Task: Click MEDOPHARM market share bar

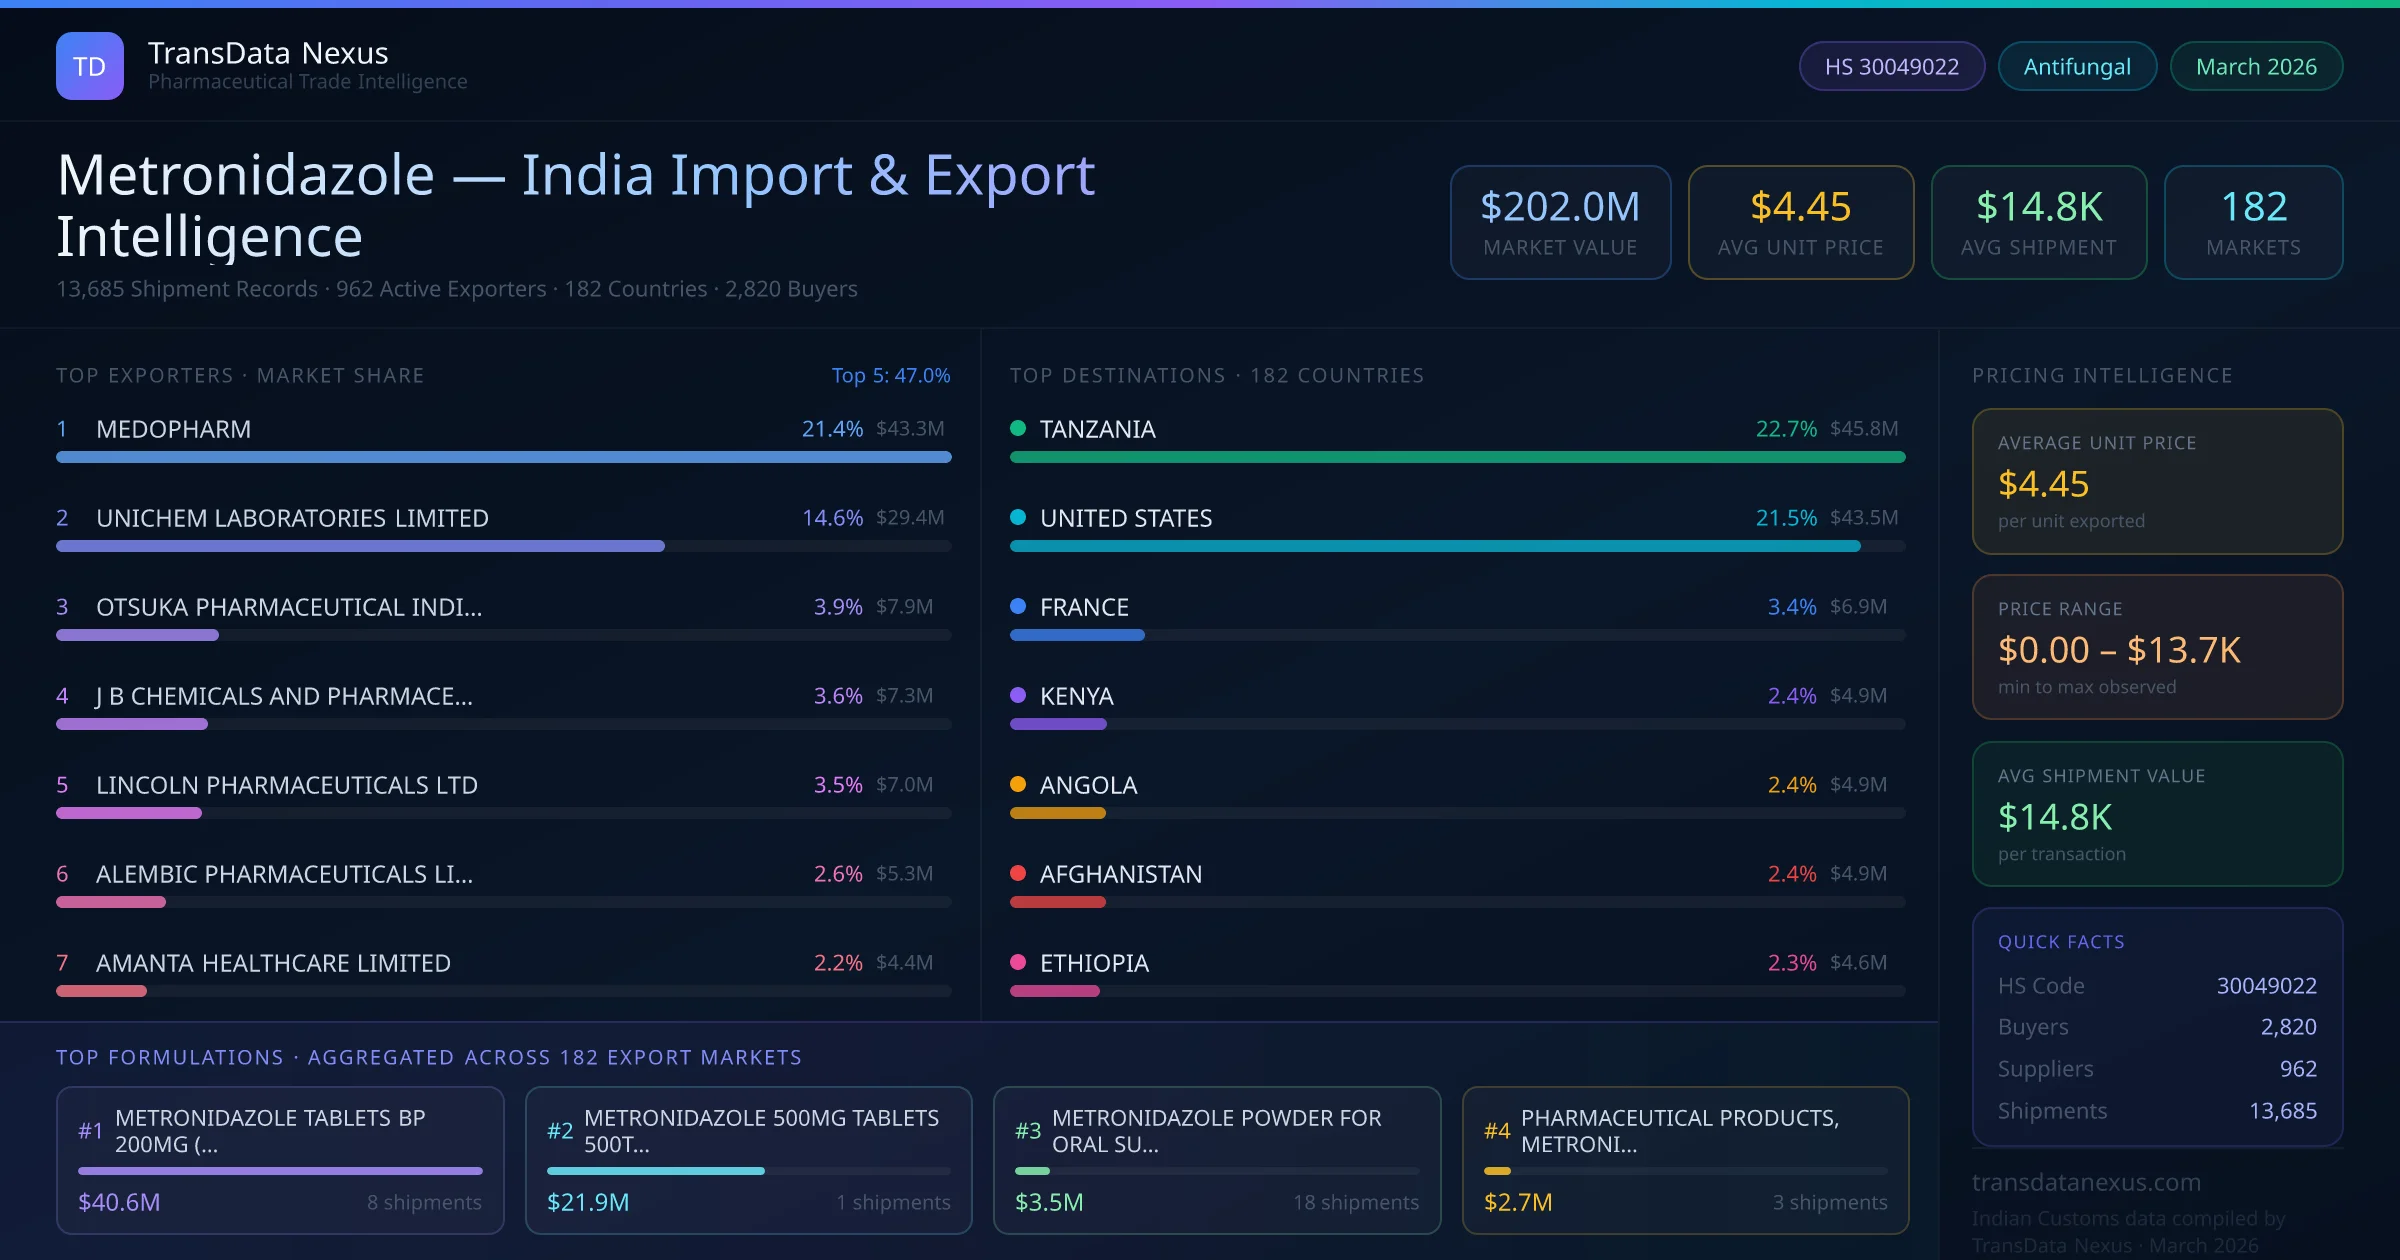Action: click(503, 457)
